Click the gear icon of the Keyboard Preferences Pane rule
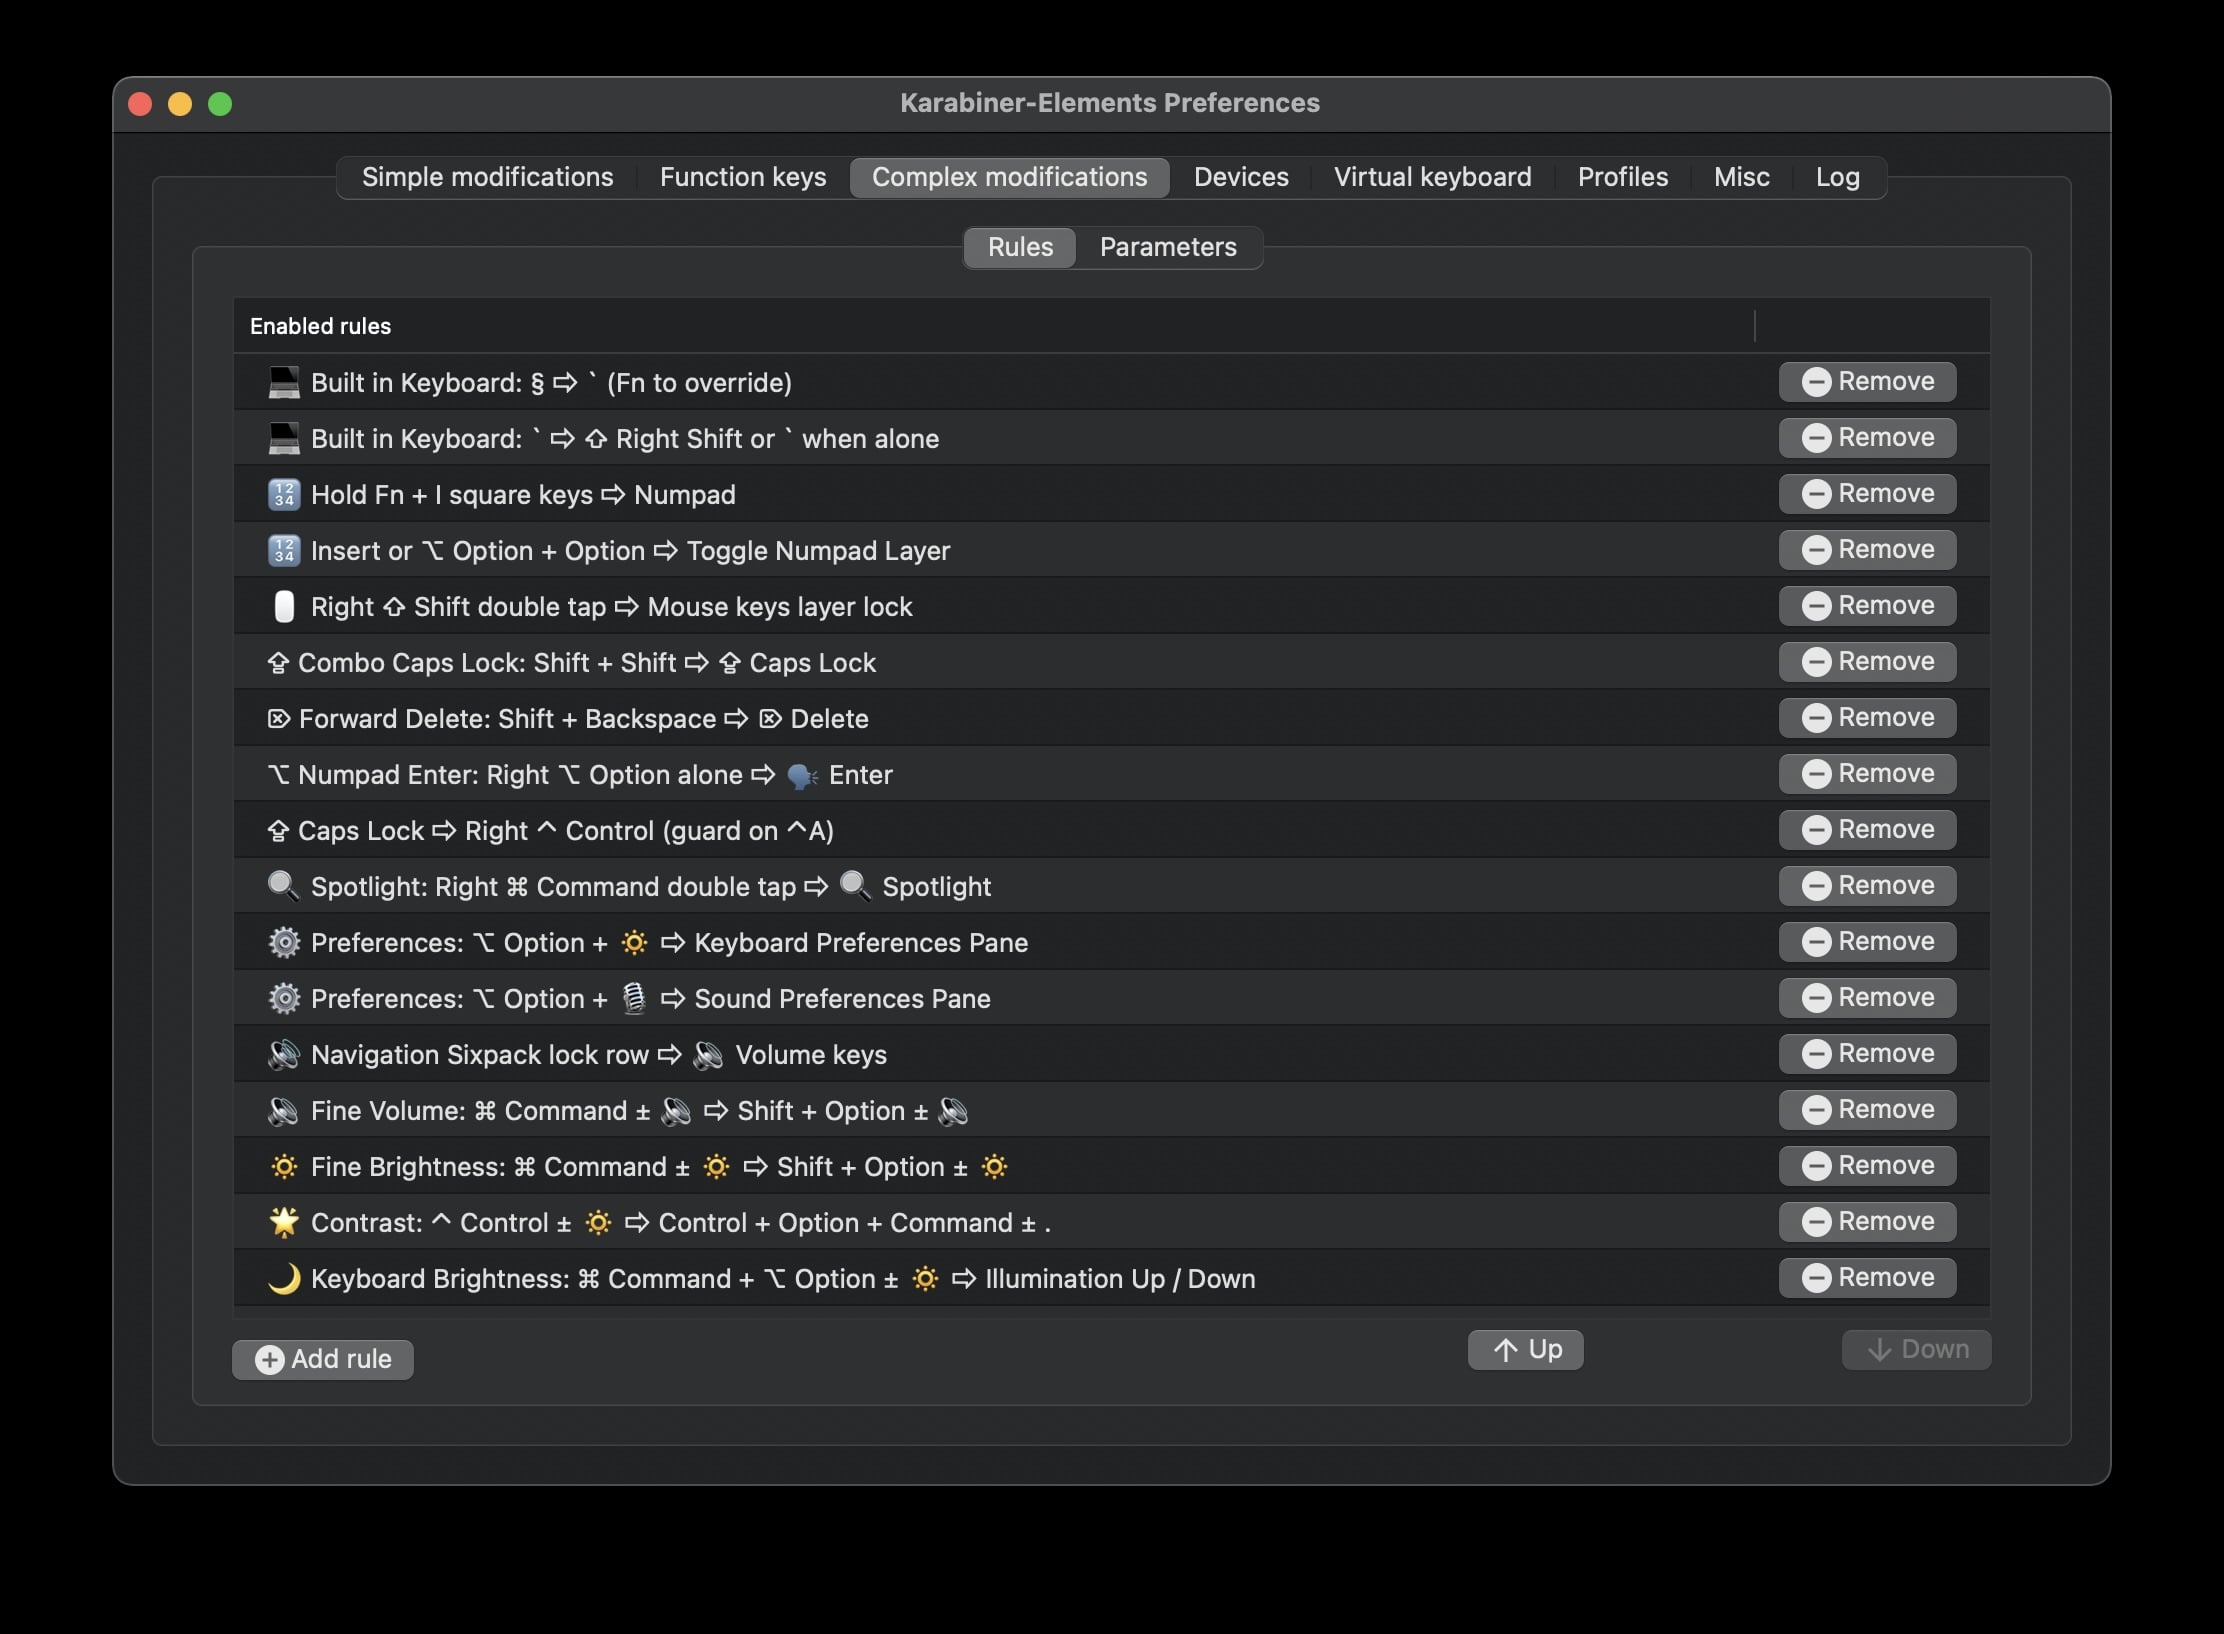Screen dimensions: 2224x1634 284,943
